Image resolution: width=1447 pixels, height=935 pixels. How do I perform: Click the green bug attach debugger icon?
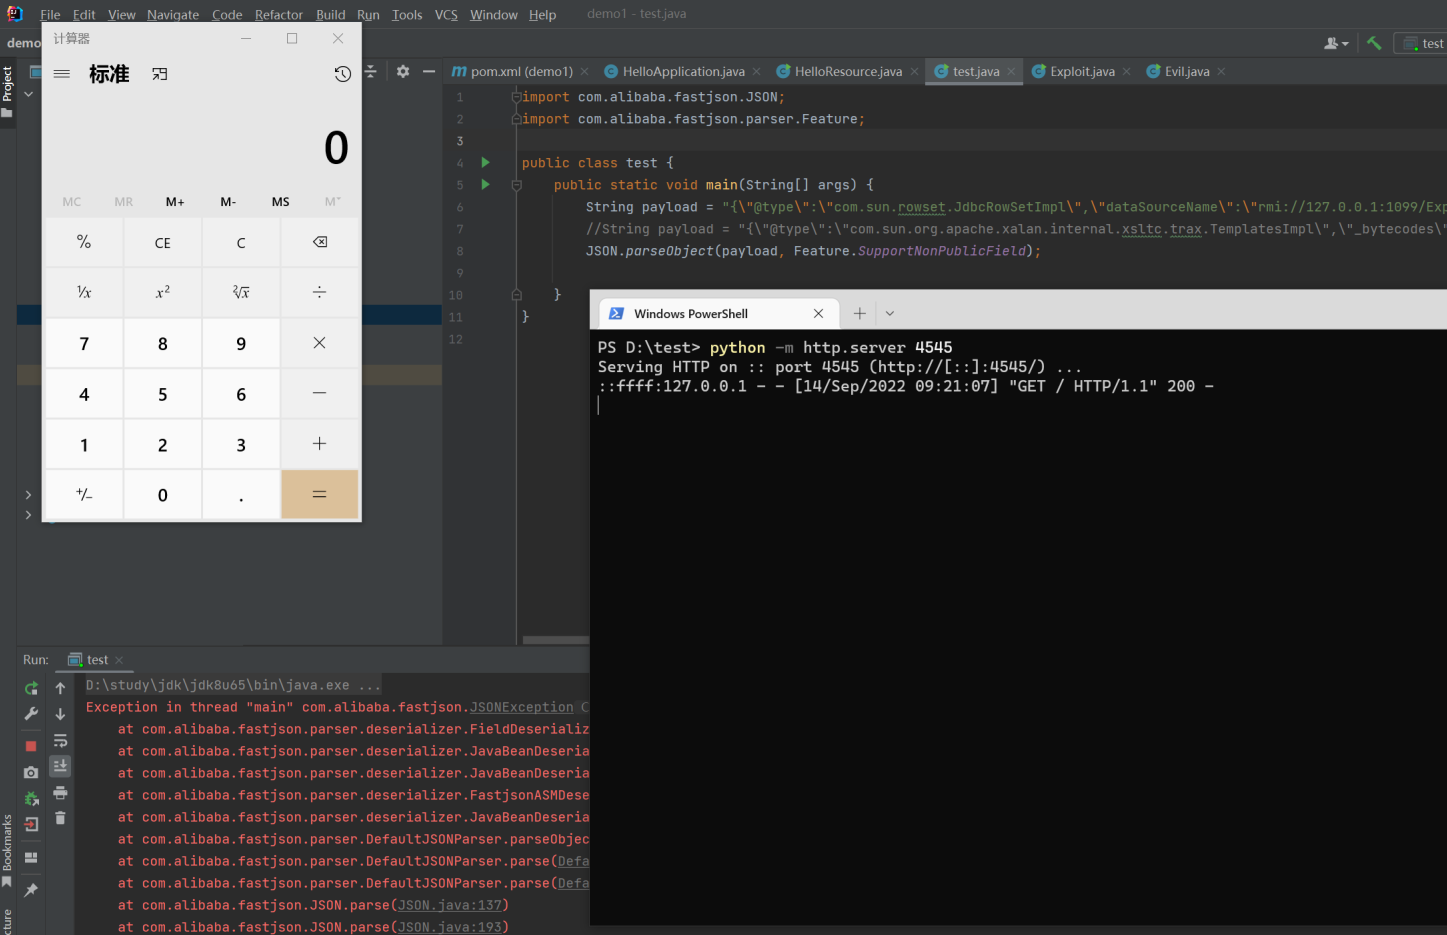coord(31,798)
